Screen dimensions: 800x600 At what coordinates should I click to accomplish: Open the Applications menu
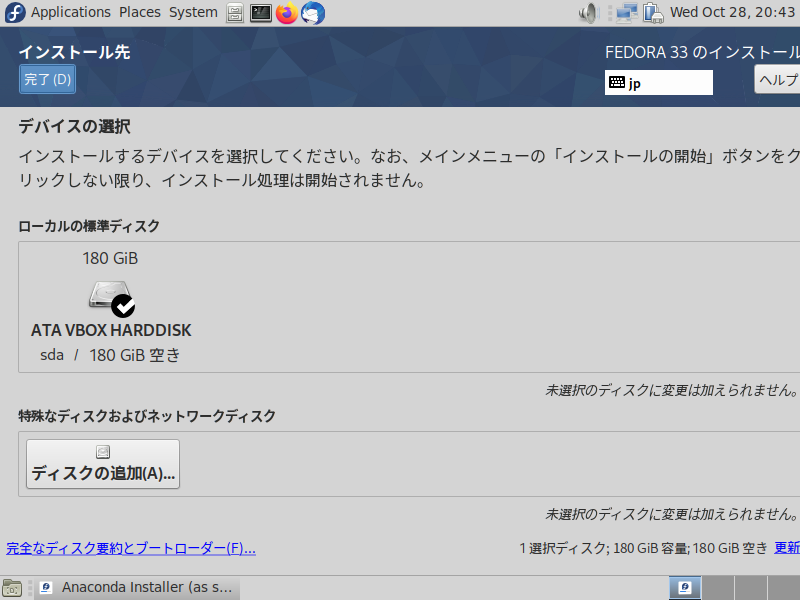70,12
